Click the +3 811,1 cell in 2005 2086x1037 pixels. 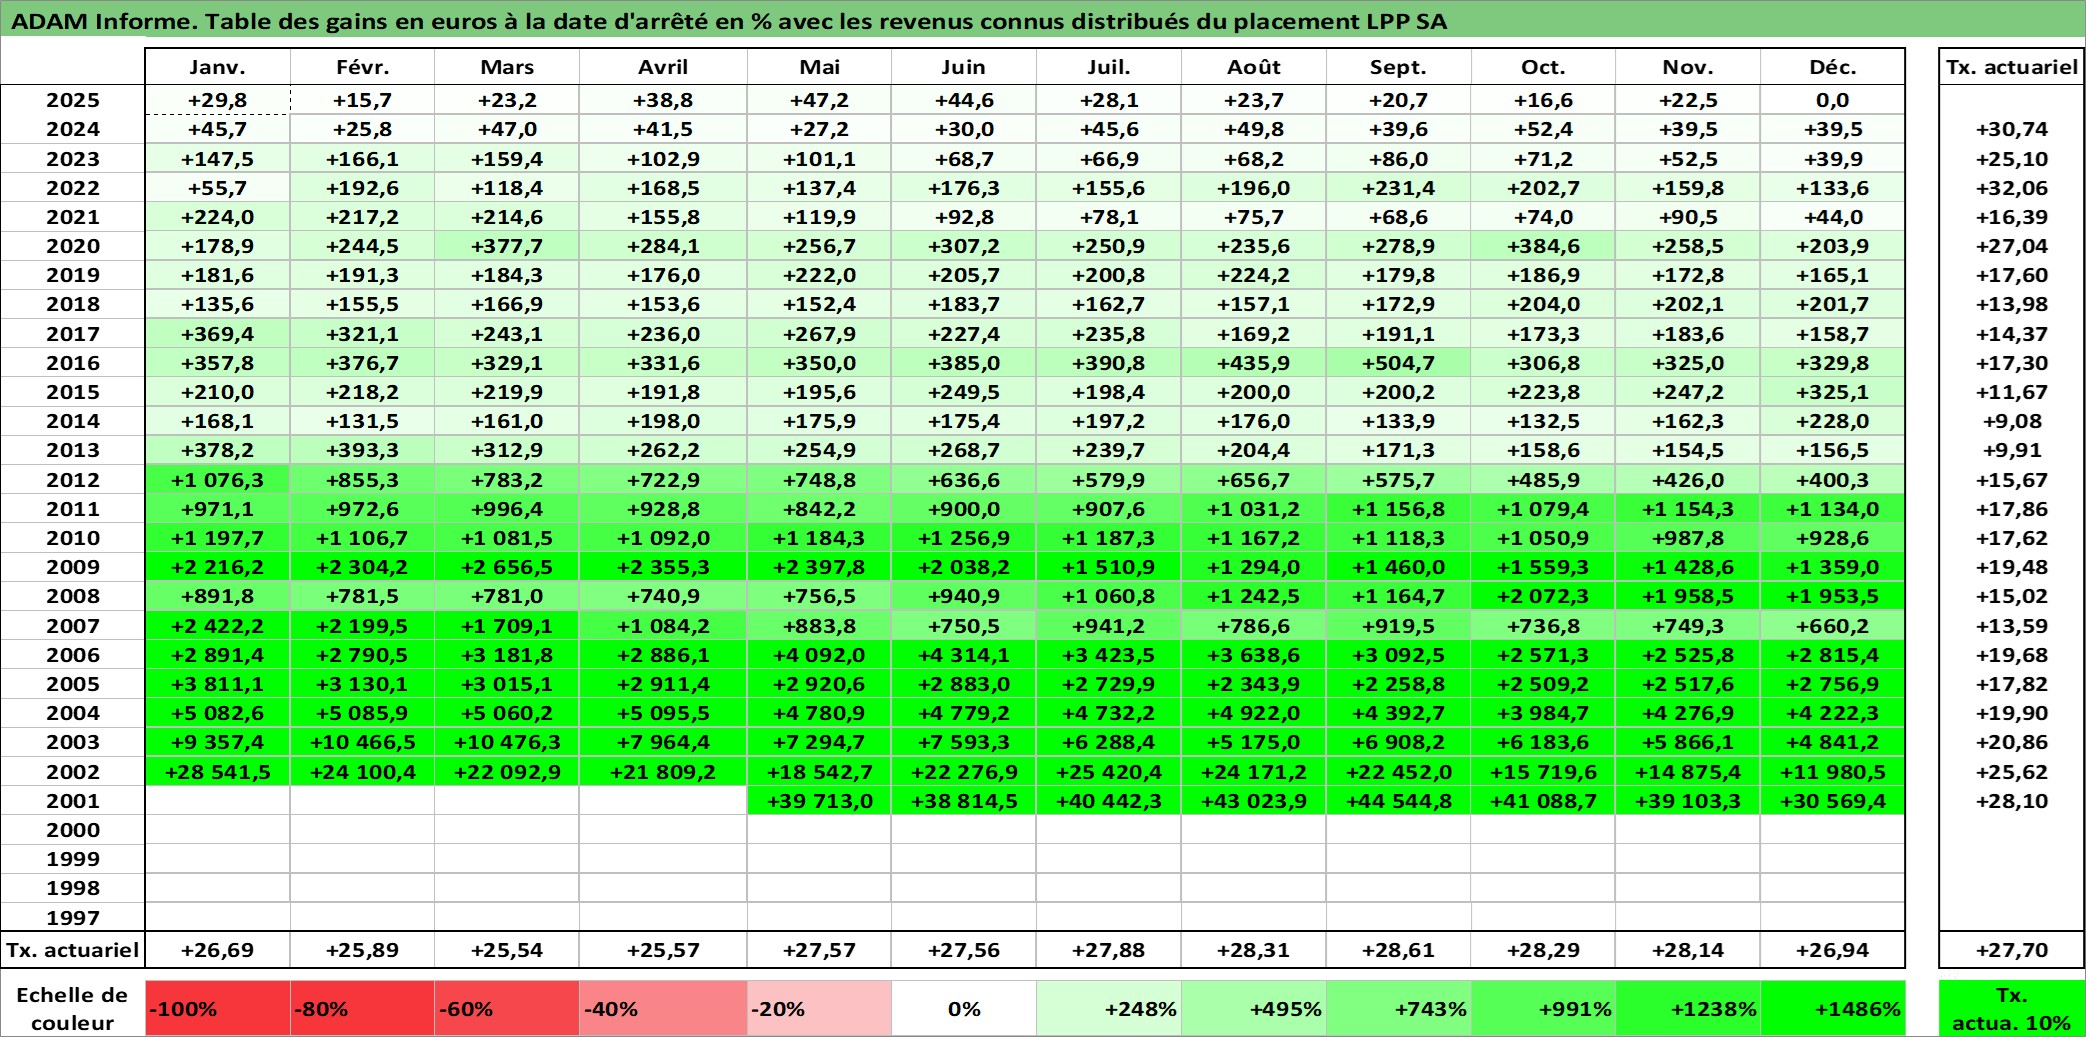217,684
